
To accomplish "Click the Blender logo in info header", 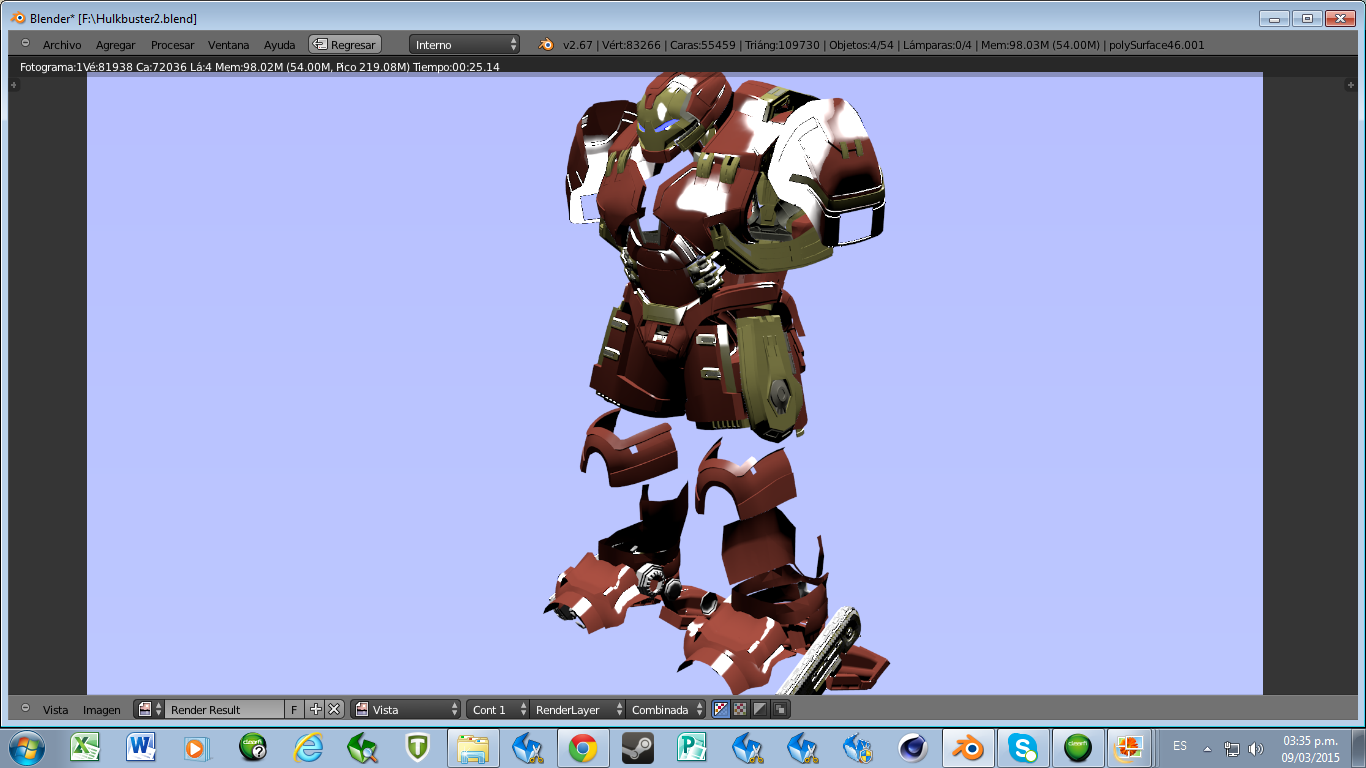I will pyautogui.click(x=547, y=44).
